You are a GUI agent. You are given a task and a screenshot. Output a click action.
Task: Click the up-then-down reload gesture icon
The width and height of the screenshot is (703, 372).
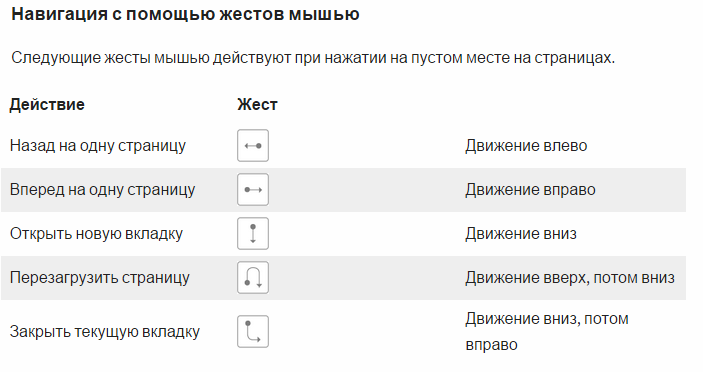point(253,277)
